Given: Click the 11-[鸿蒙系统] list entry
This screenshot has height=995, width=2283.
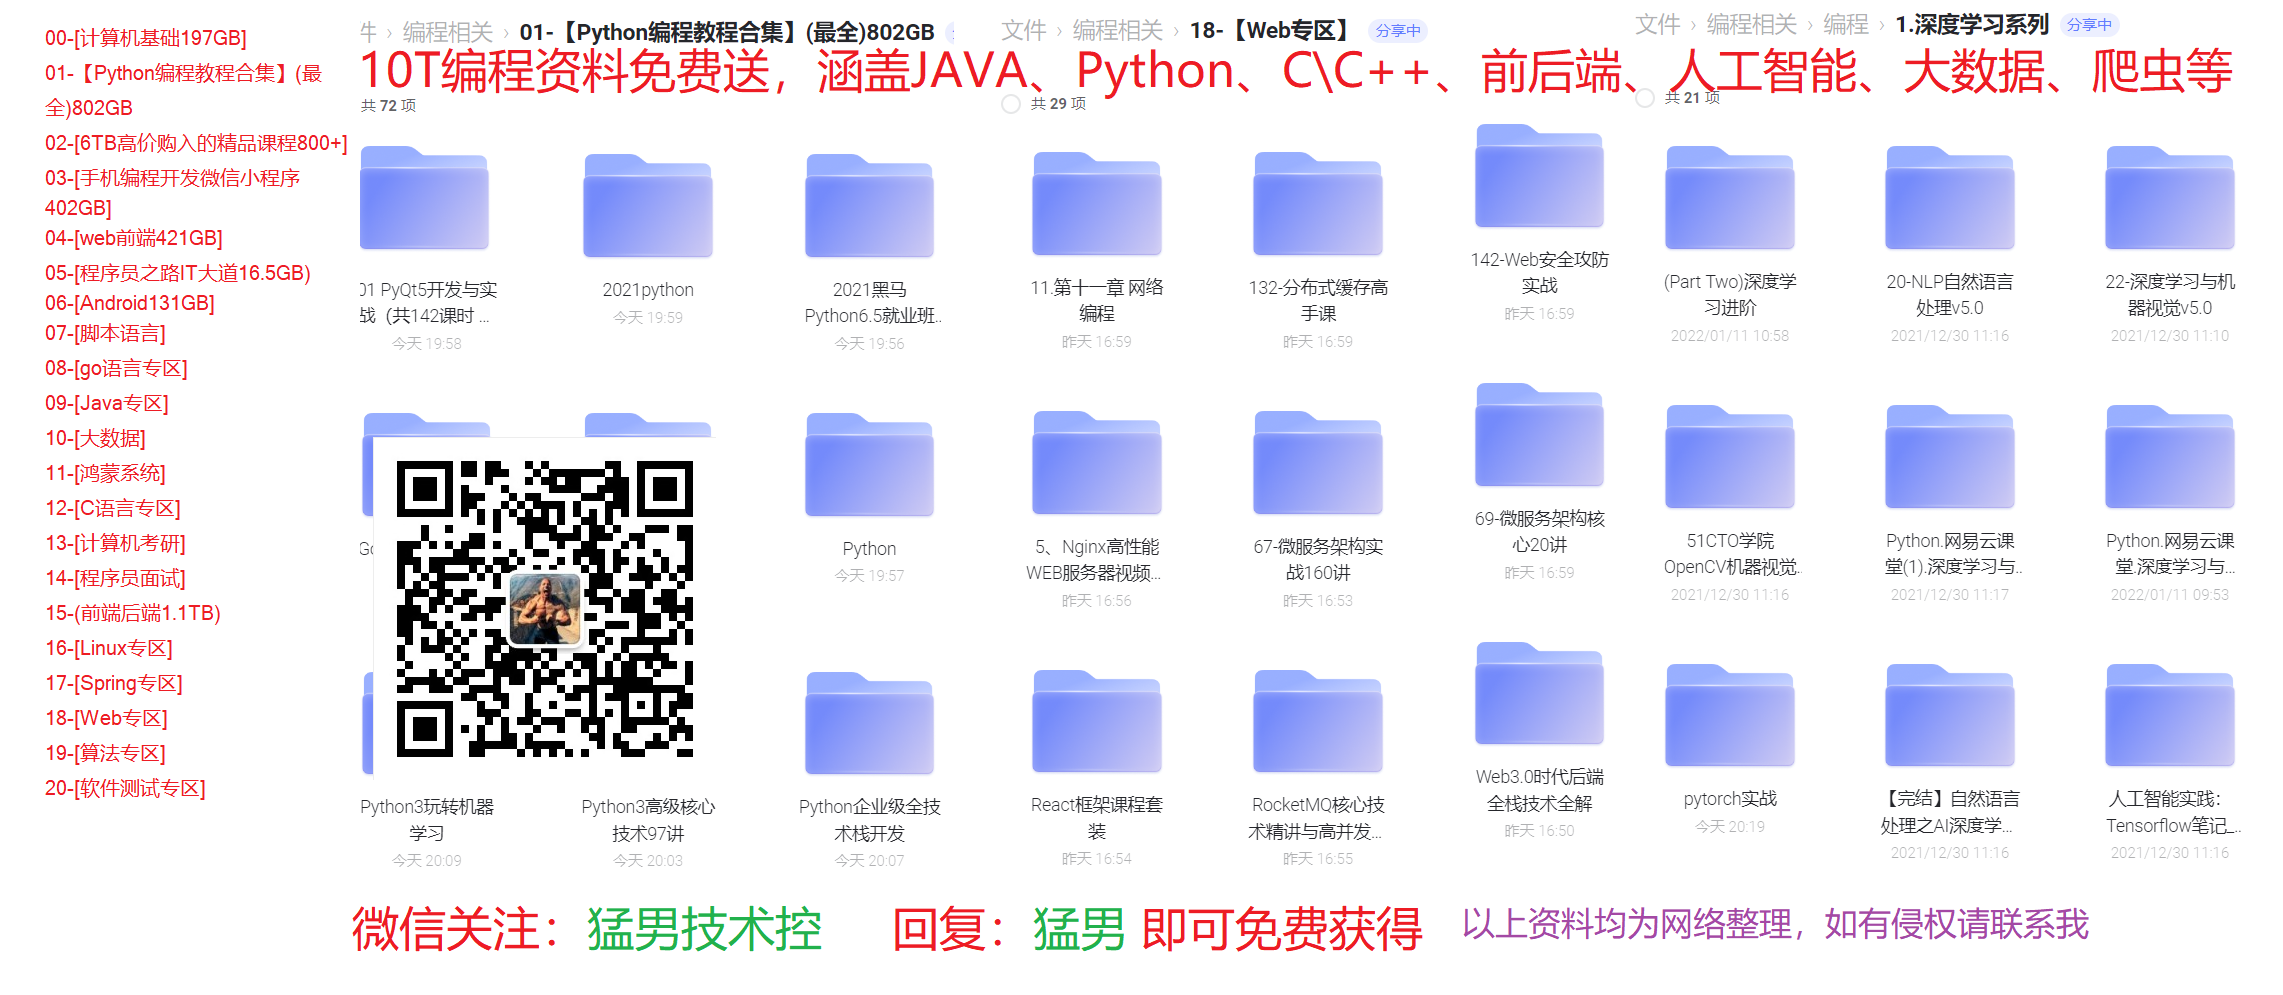Looking at the screenshot, I should click(x=105, y=473).
